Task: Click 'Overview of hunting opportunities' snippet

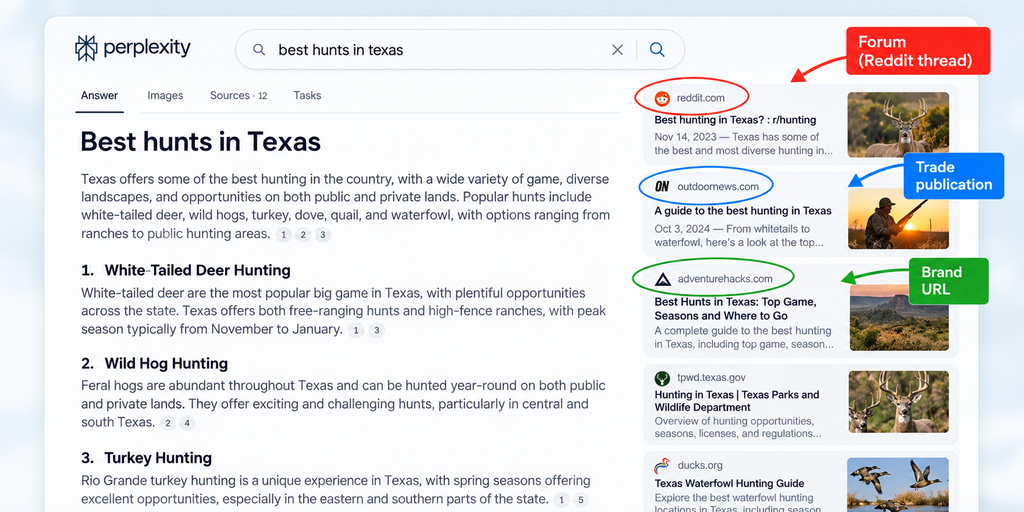Action: (x=738, y=427)
